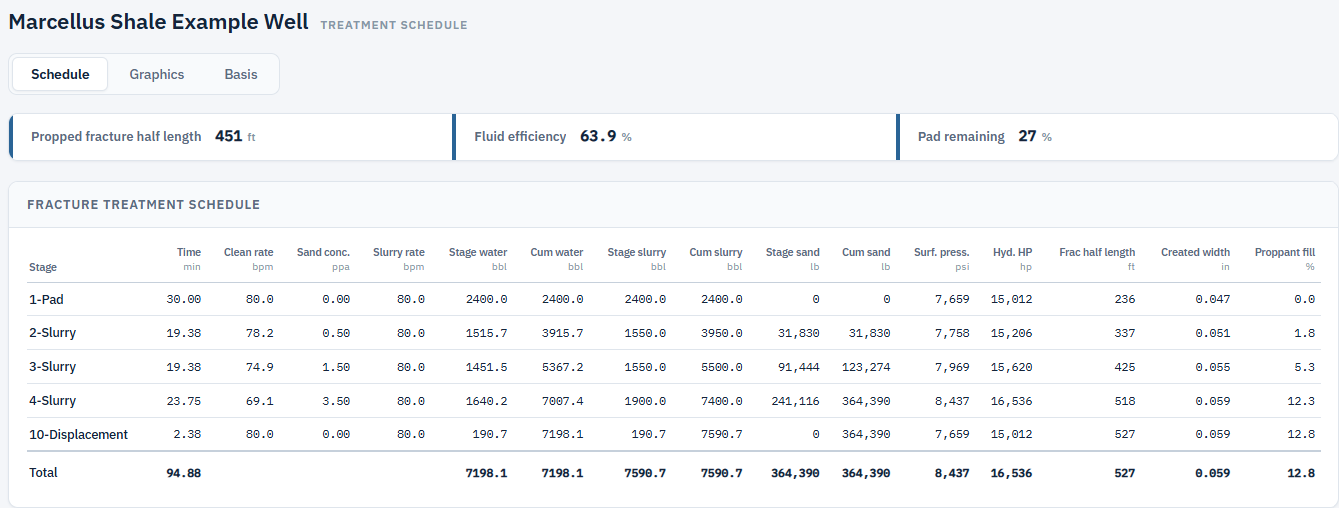Select the 1-Pad stage row label
1339x508 pixels.
click(x=46, y=299)
